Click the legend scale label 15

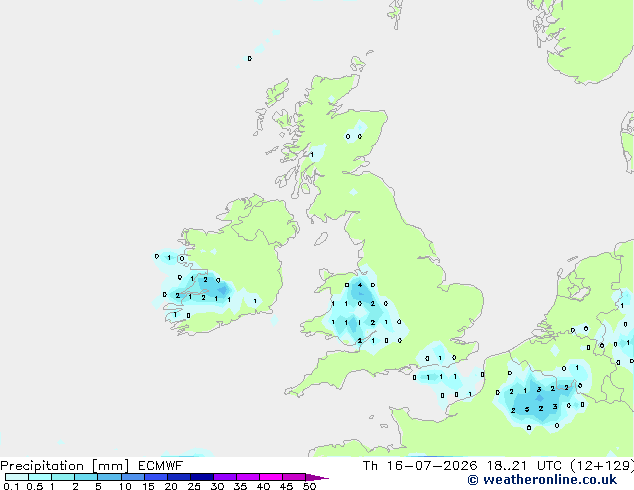148,486
